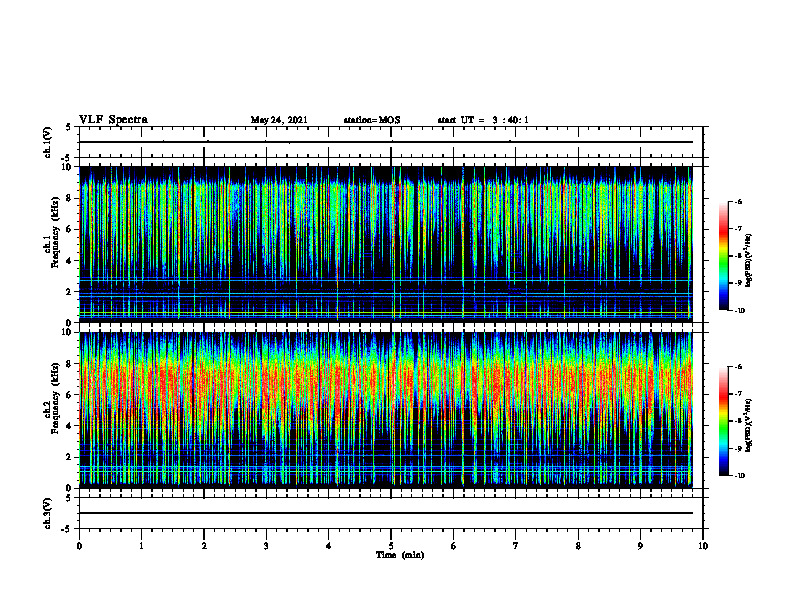Click the ch.1 "Frequency (kHz)" axis label
Image resolution: width=792 pixels, height=612 pixels.
[55, 233]
